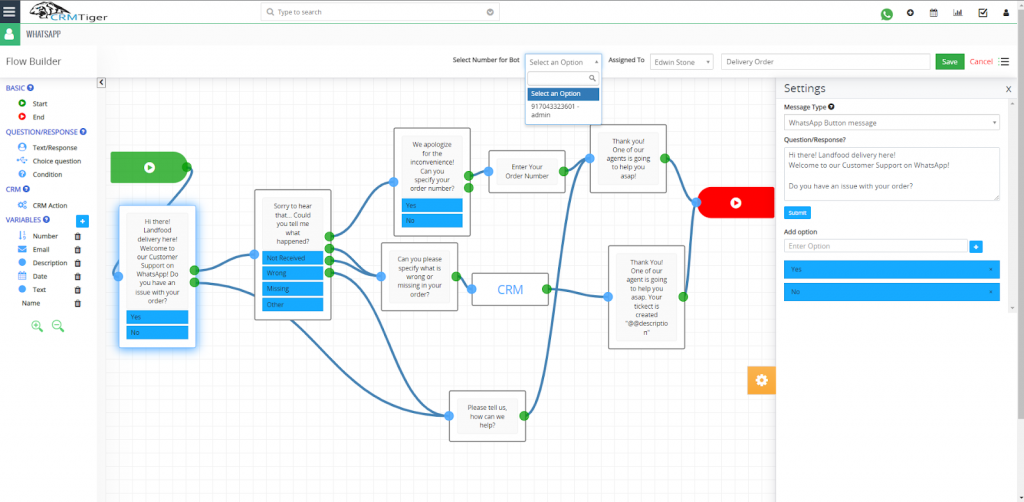Viewport: 1024px width, 502px height.
Task: Click the orange settings gear button
Action: pos(761,380)
